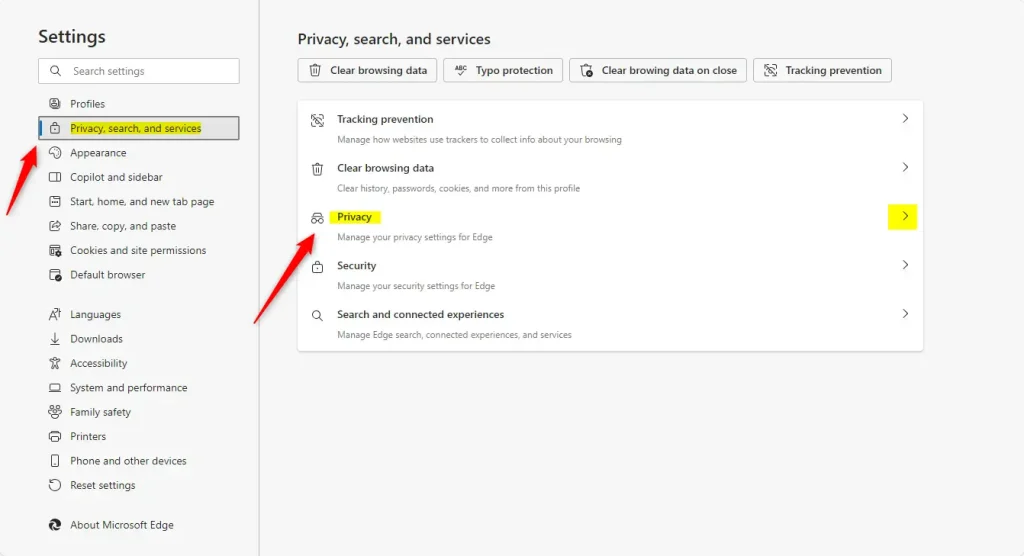Open the Profiles settings section
Viewport: 1024px width, 556px height.
point(88,103)
